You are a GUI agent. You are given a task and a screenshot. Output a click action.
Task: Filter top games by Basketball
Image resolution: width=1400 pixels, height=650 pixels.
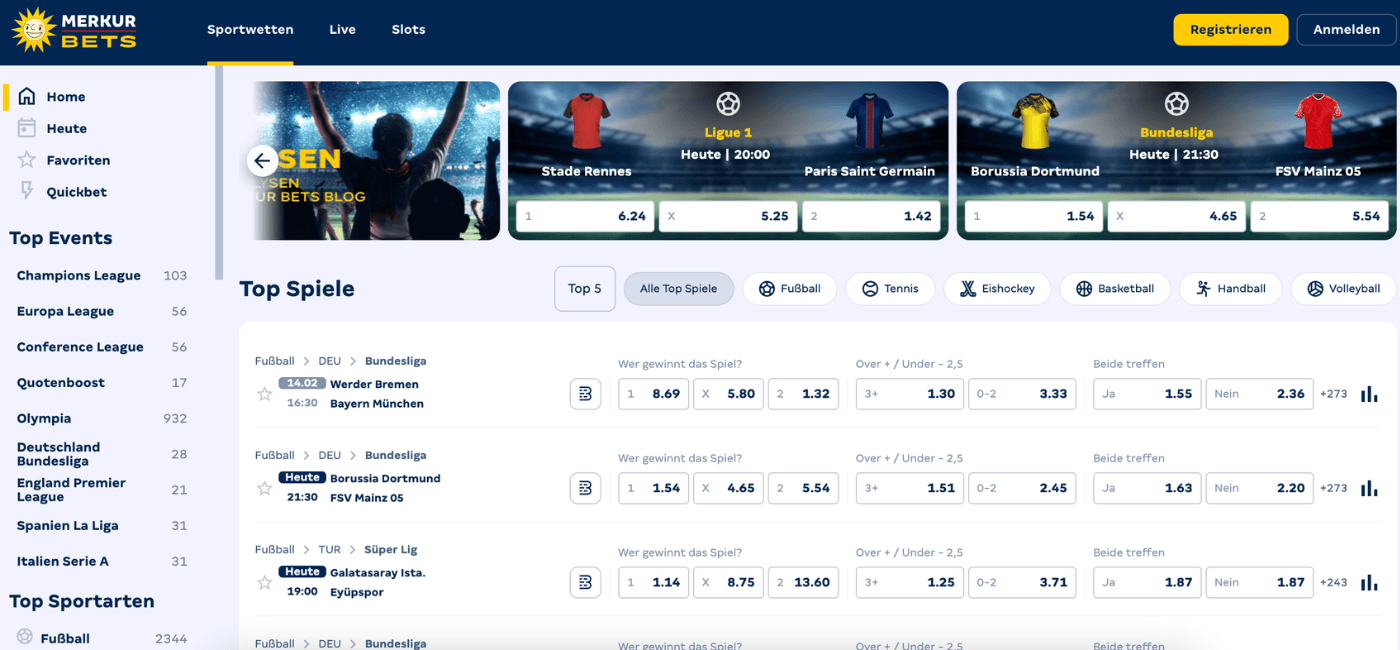[1114, 289]
